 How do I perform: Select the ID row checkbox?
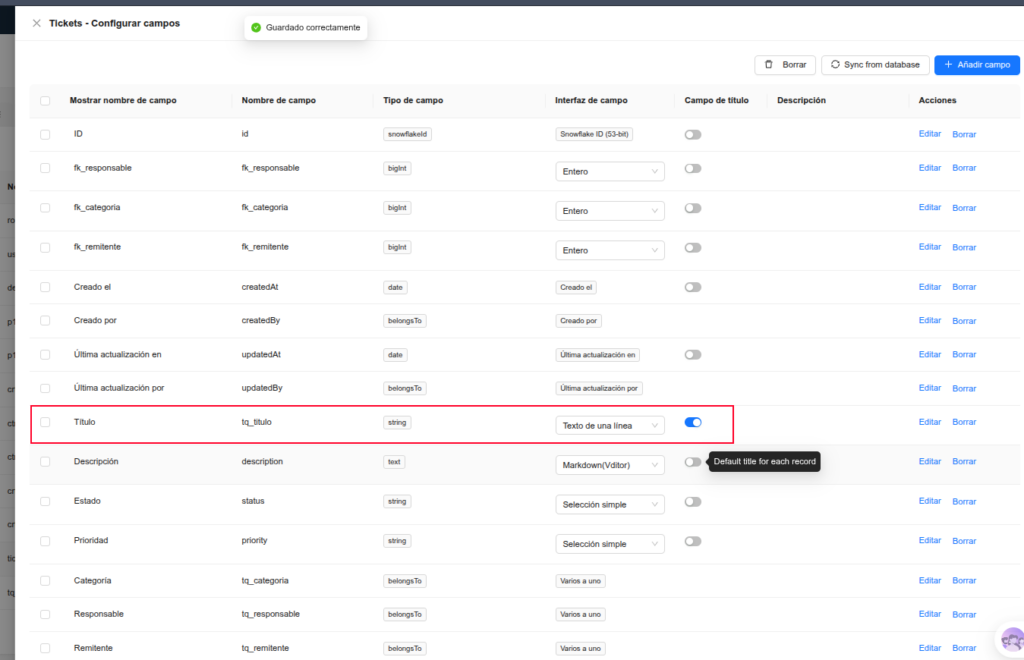point(45,134)
